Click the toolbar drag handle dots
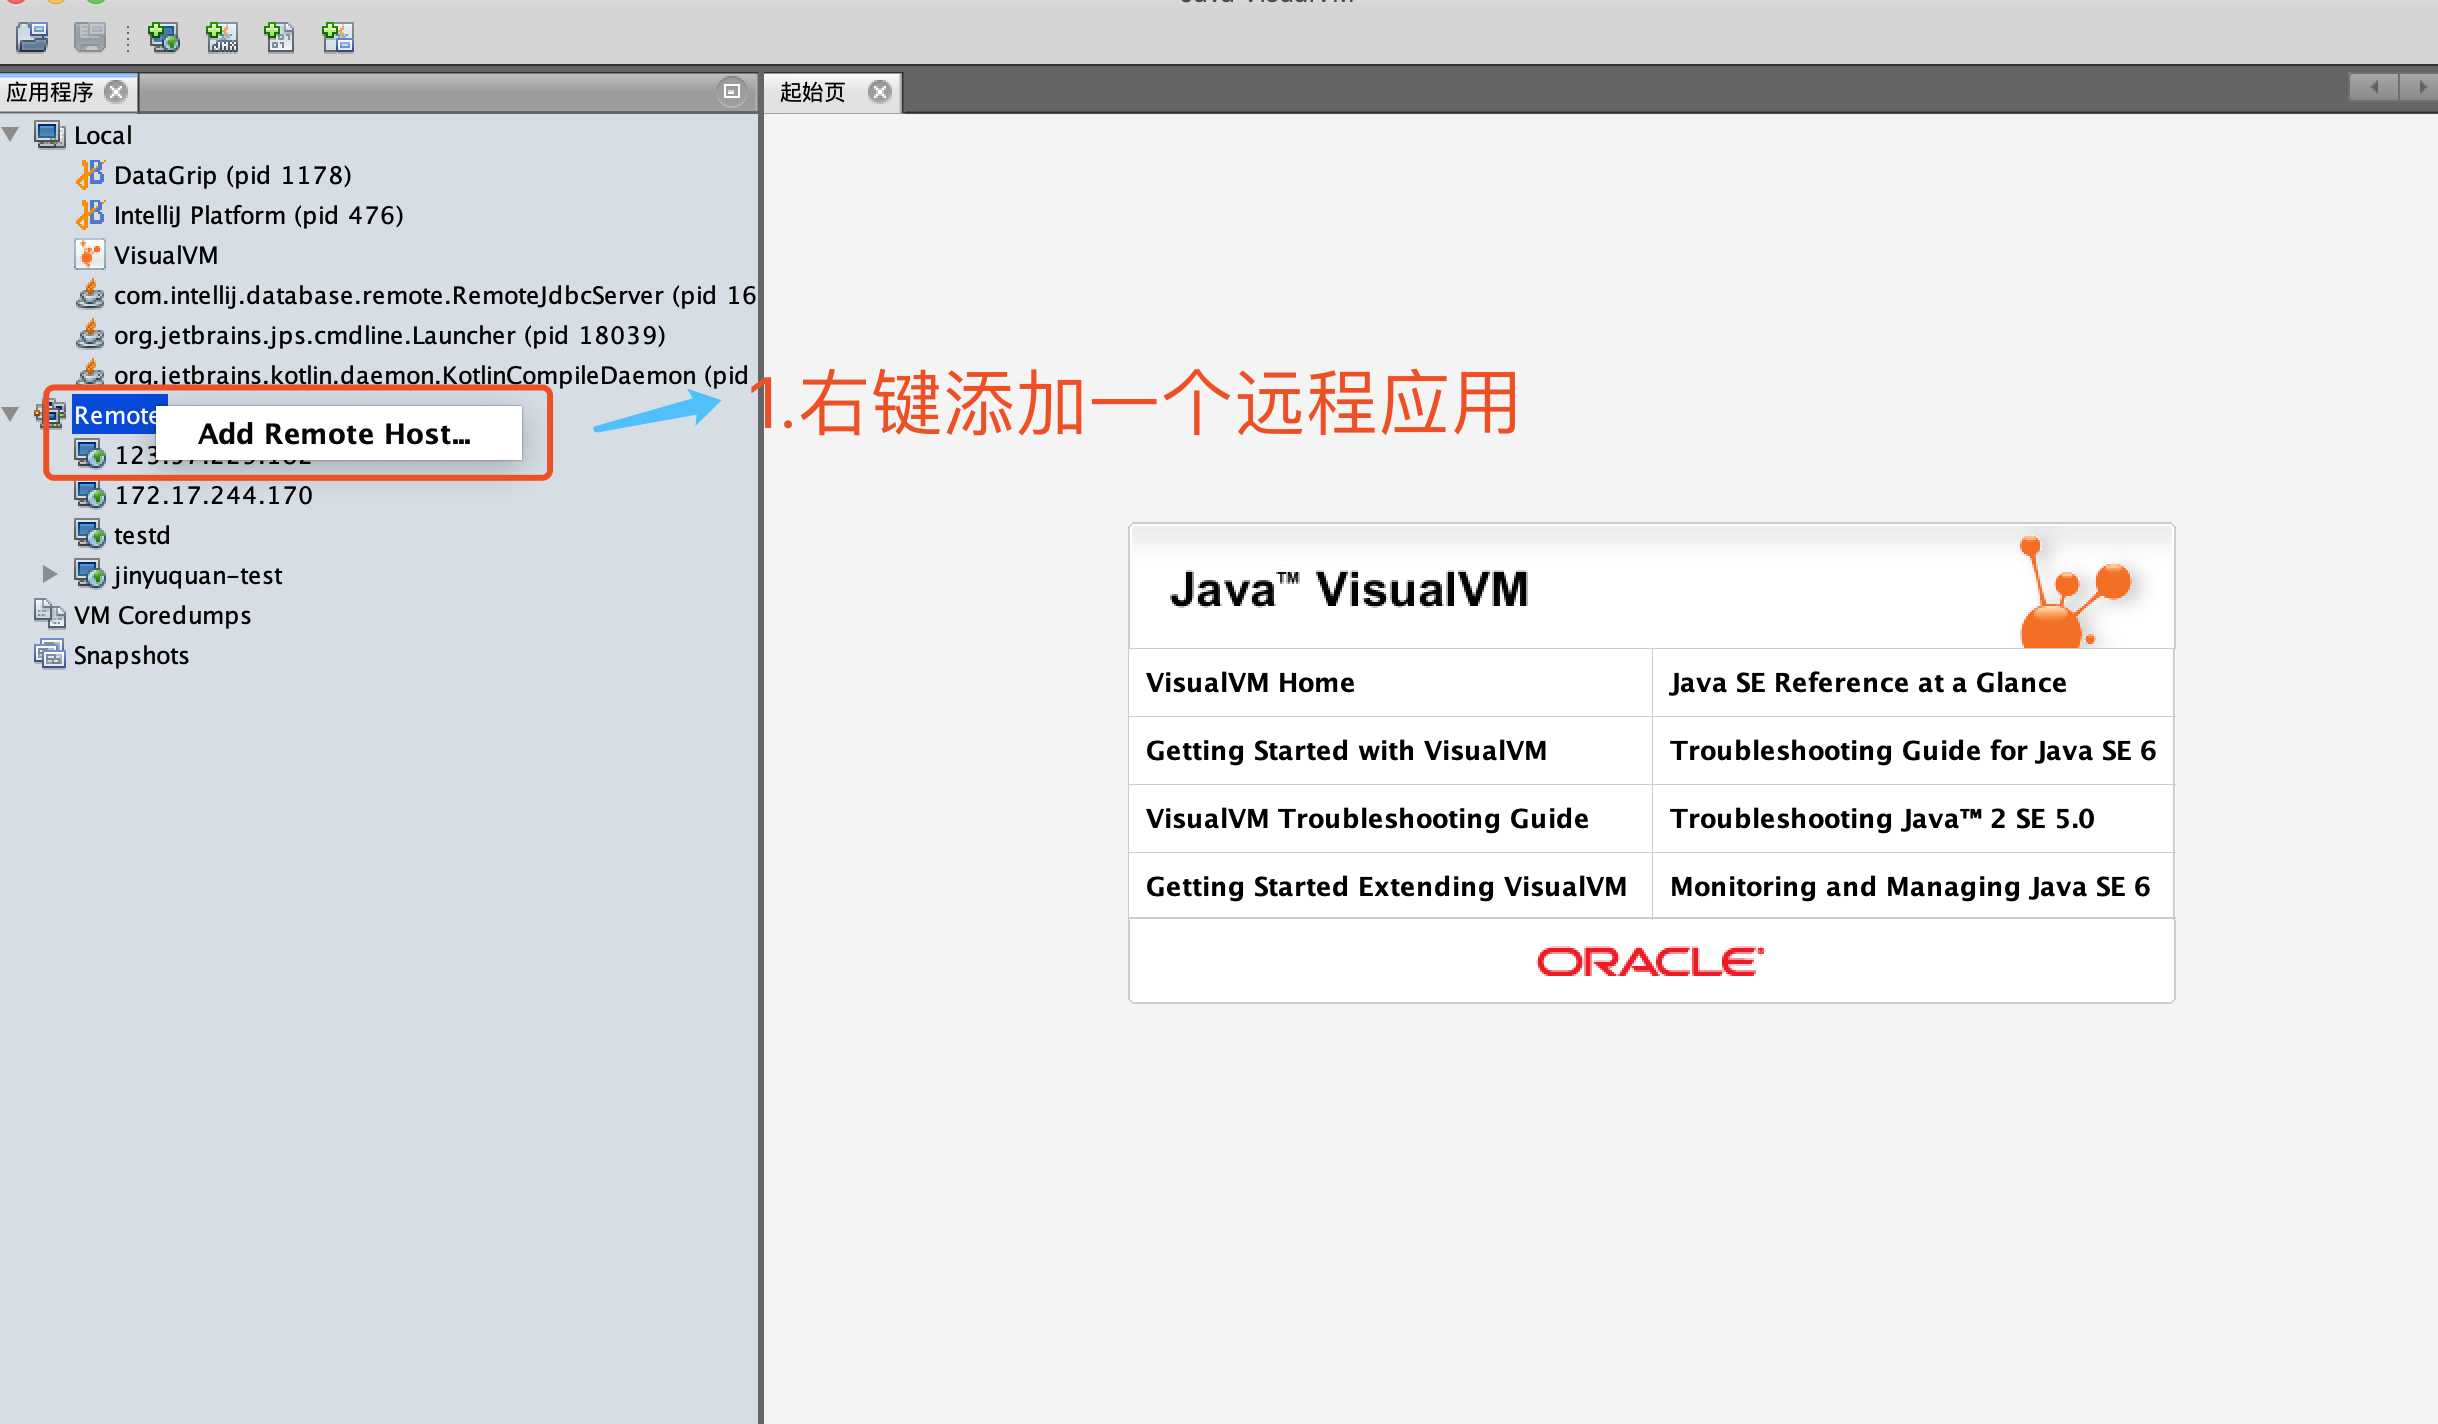The width and height of the screenshot is (2438, 1424). pos(128,38)
